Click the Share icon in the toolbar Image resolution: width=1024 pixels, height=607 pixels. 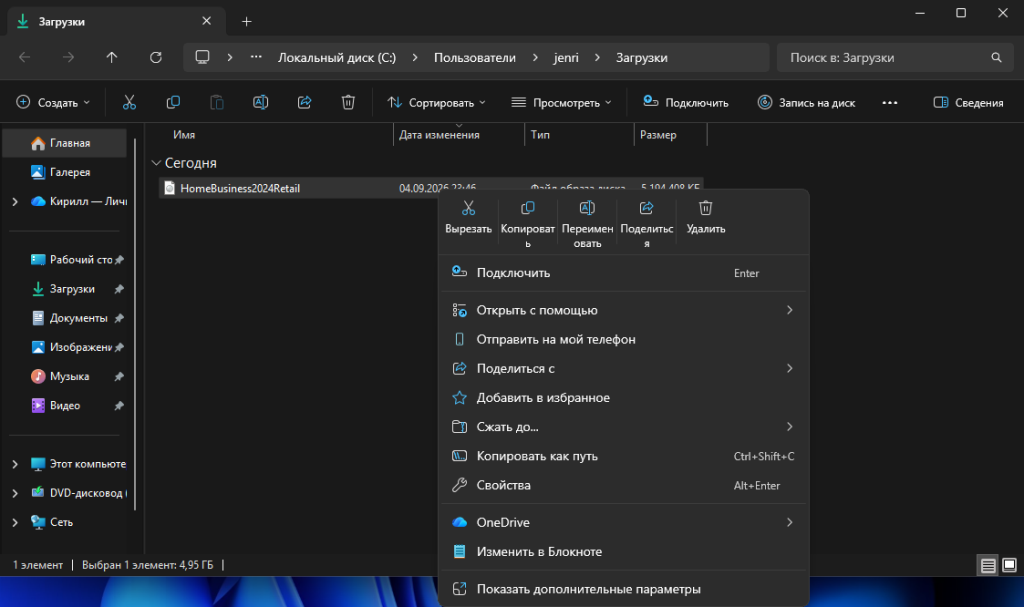[304, 103]
